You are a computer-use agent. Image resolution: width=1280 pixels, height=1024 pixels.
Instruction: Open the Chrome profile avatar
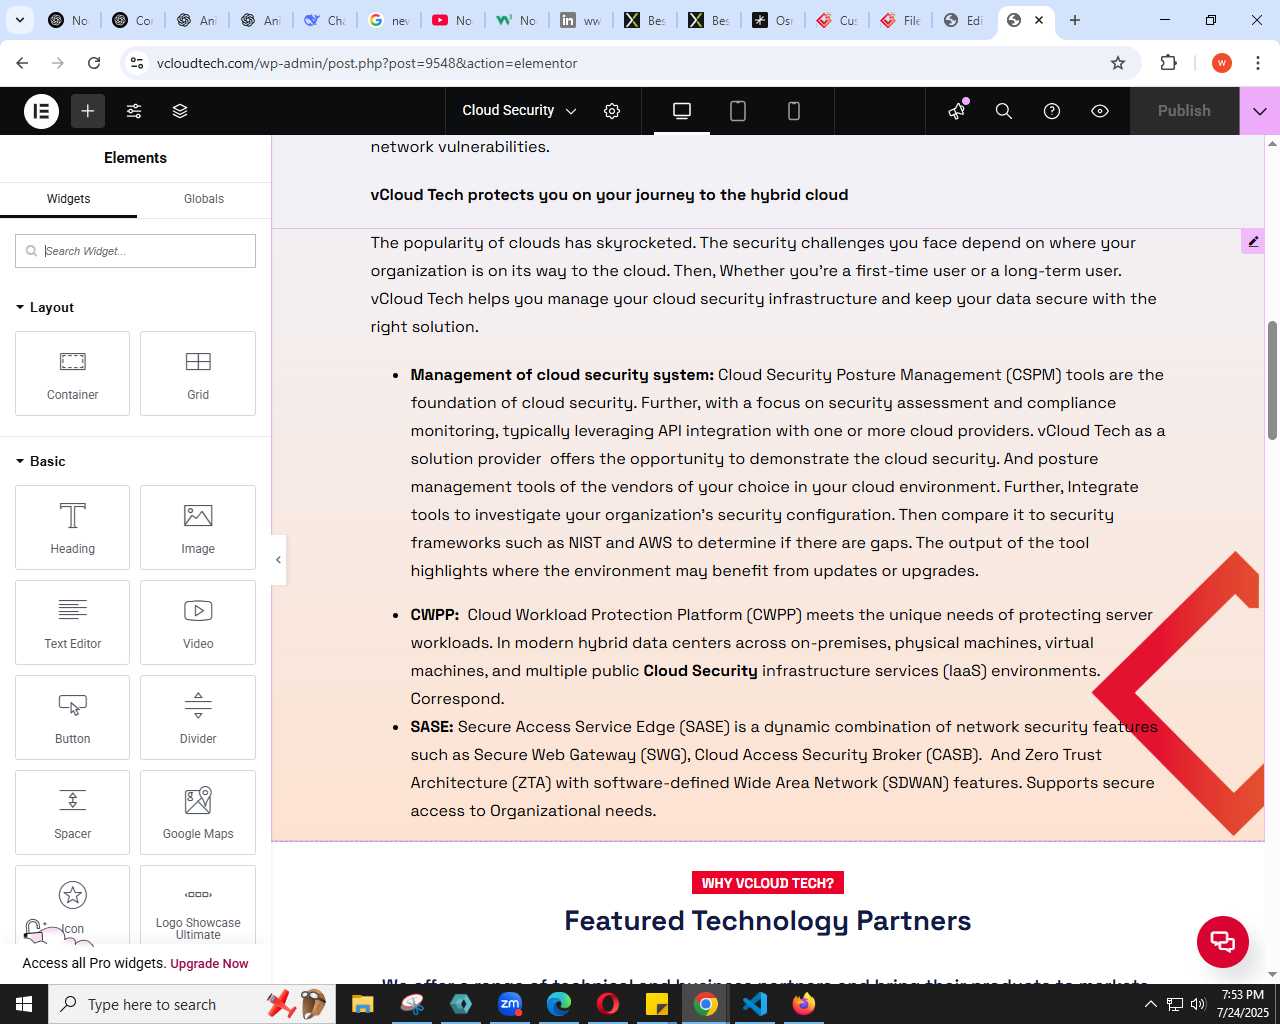point(1221,63)
